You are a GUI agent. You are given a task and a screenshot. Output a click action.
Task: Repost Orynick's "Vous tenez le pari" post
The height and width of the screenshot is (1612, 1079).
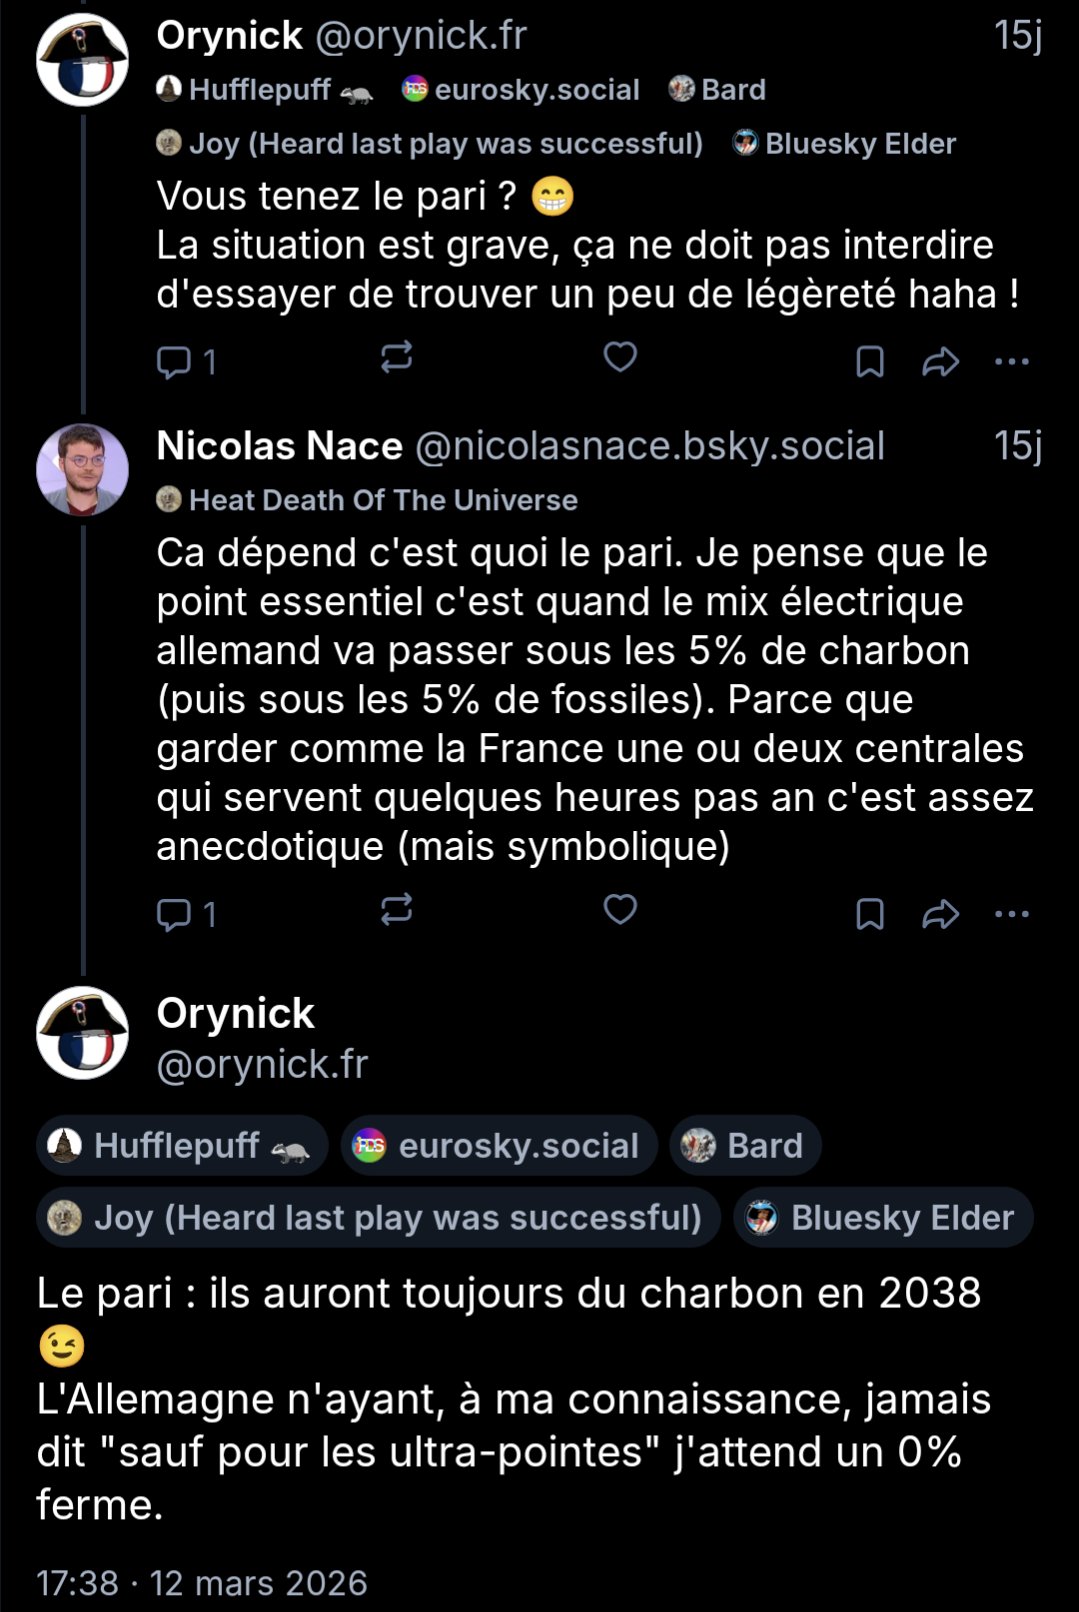pos(397,358)
